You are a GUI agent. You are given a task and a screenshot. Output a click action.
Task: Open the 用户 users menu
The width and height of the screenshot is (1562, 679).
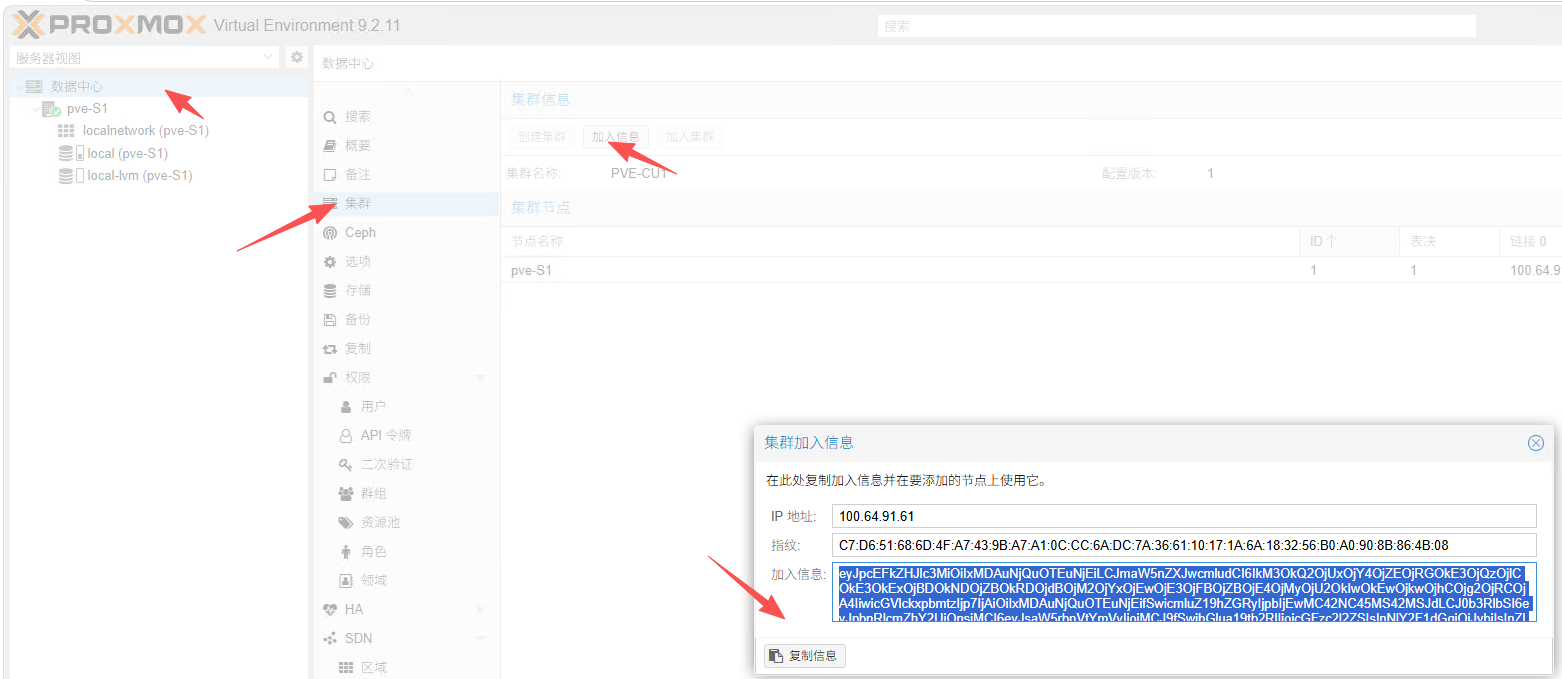373,407
